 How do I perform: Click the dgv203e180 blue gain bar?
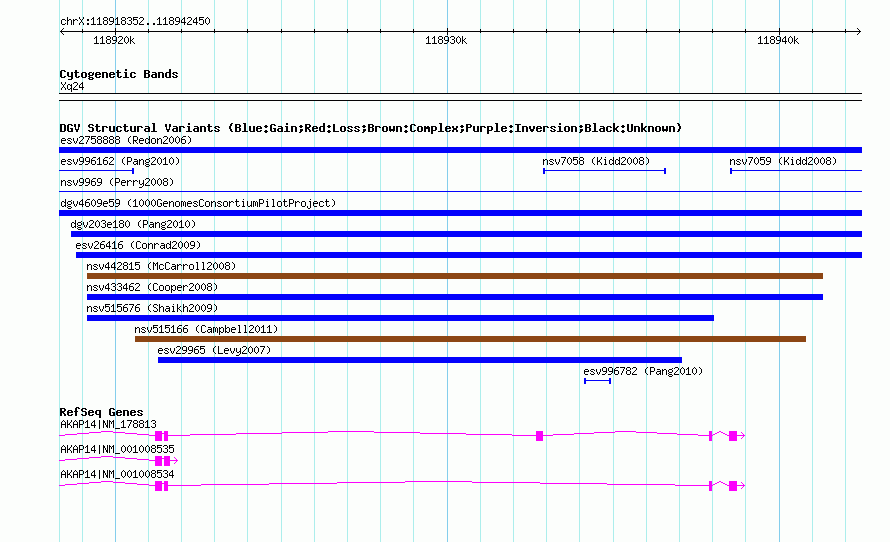(467, 234)
